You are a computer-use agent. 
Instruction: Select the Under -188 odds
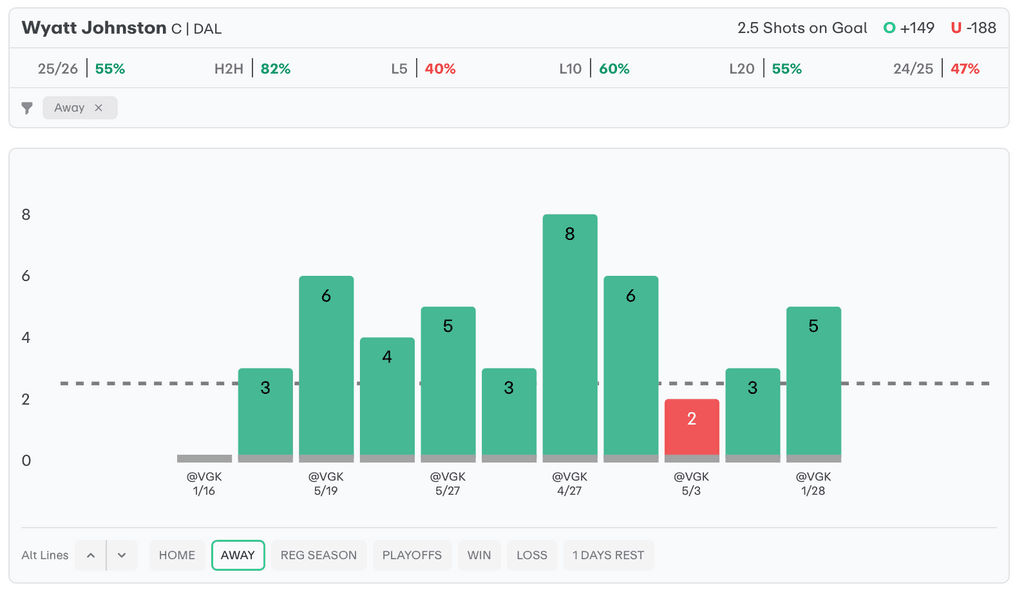click(x=973, y=28)
